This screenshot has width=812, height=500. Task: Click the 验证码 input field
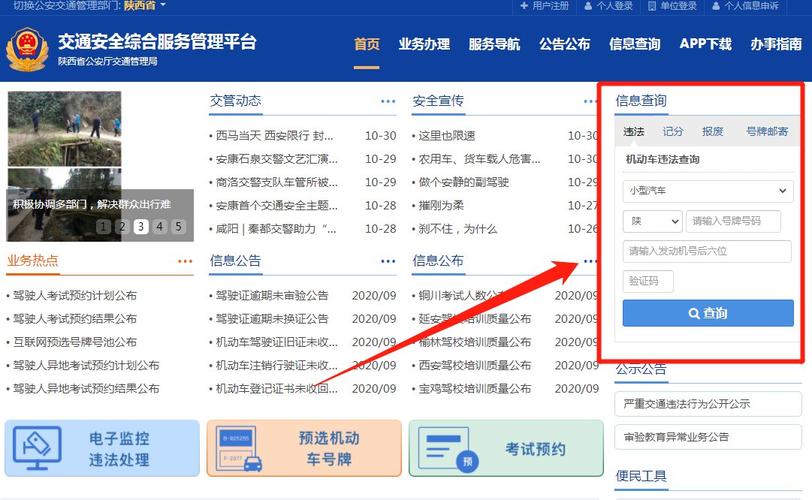pos(648,282)
